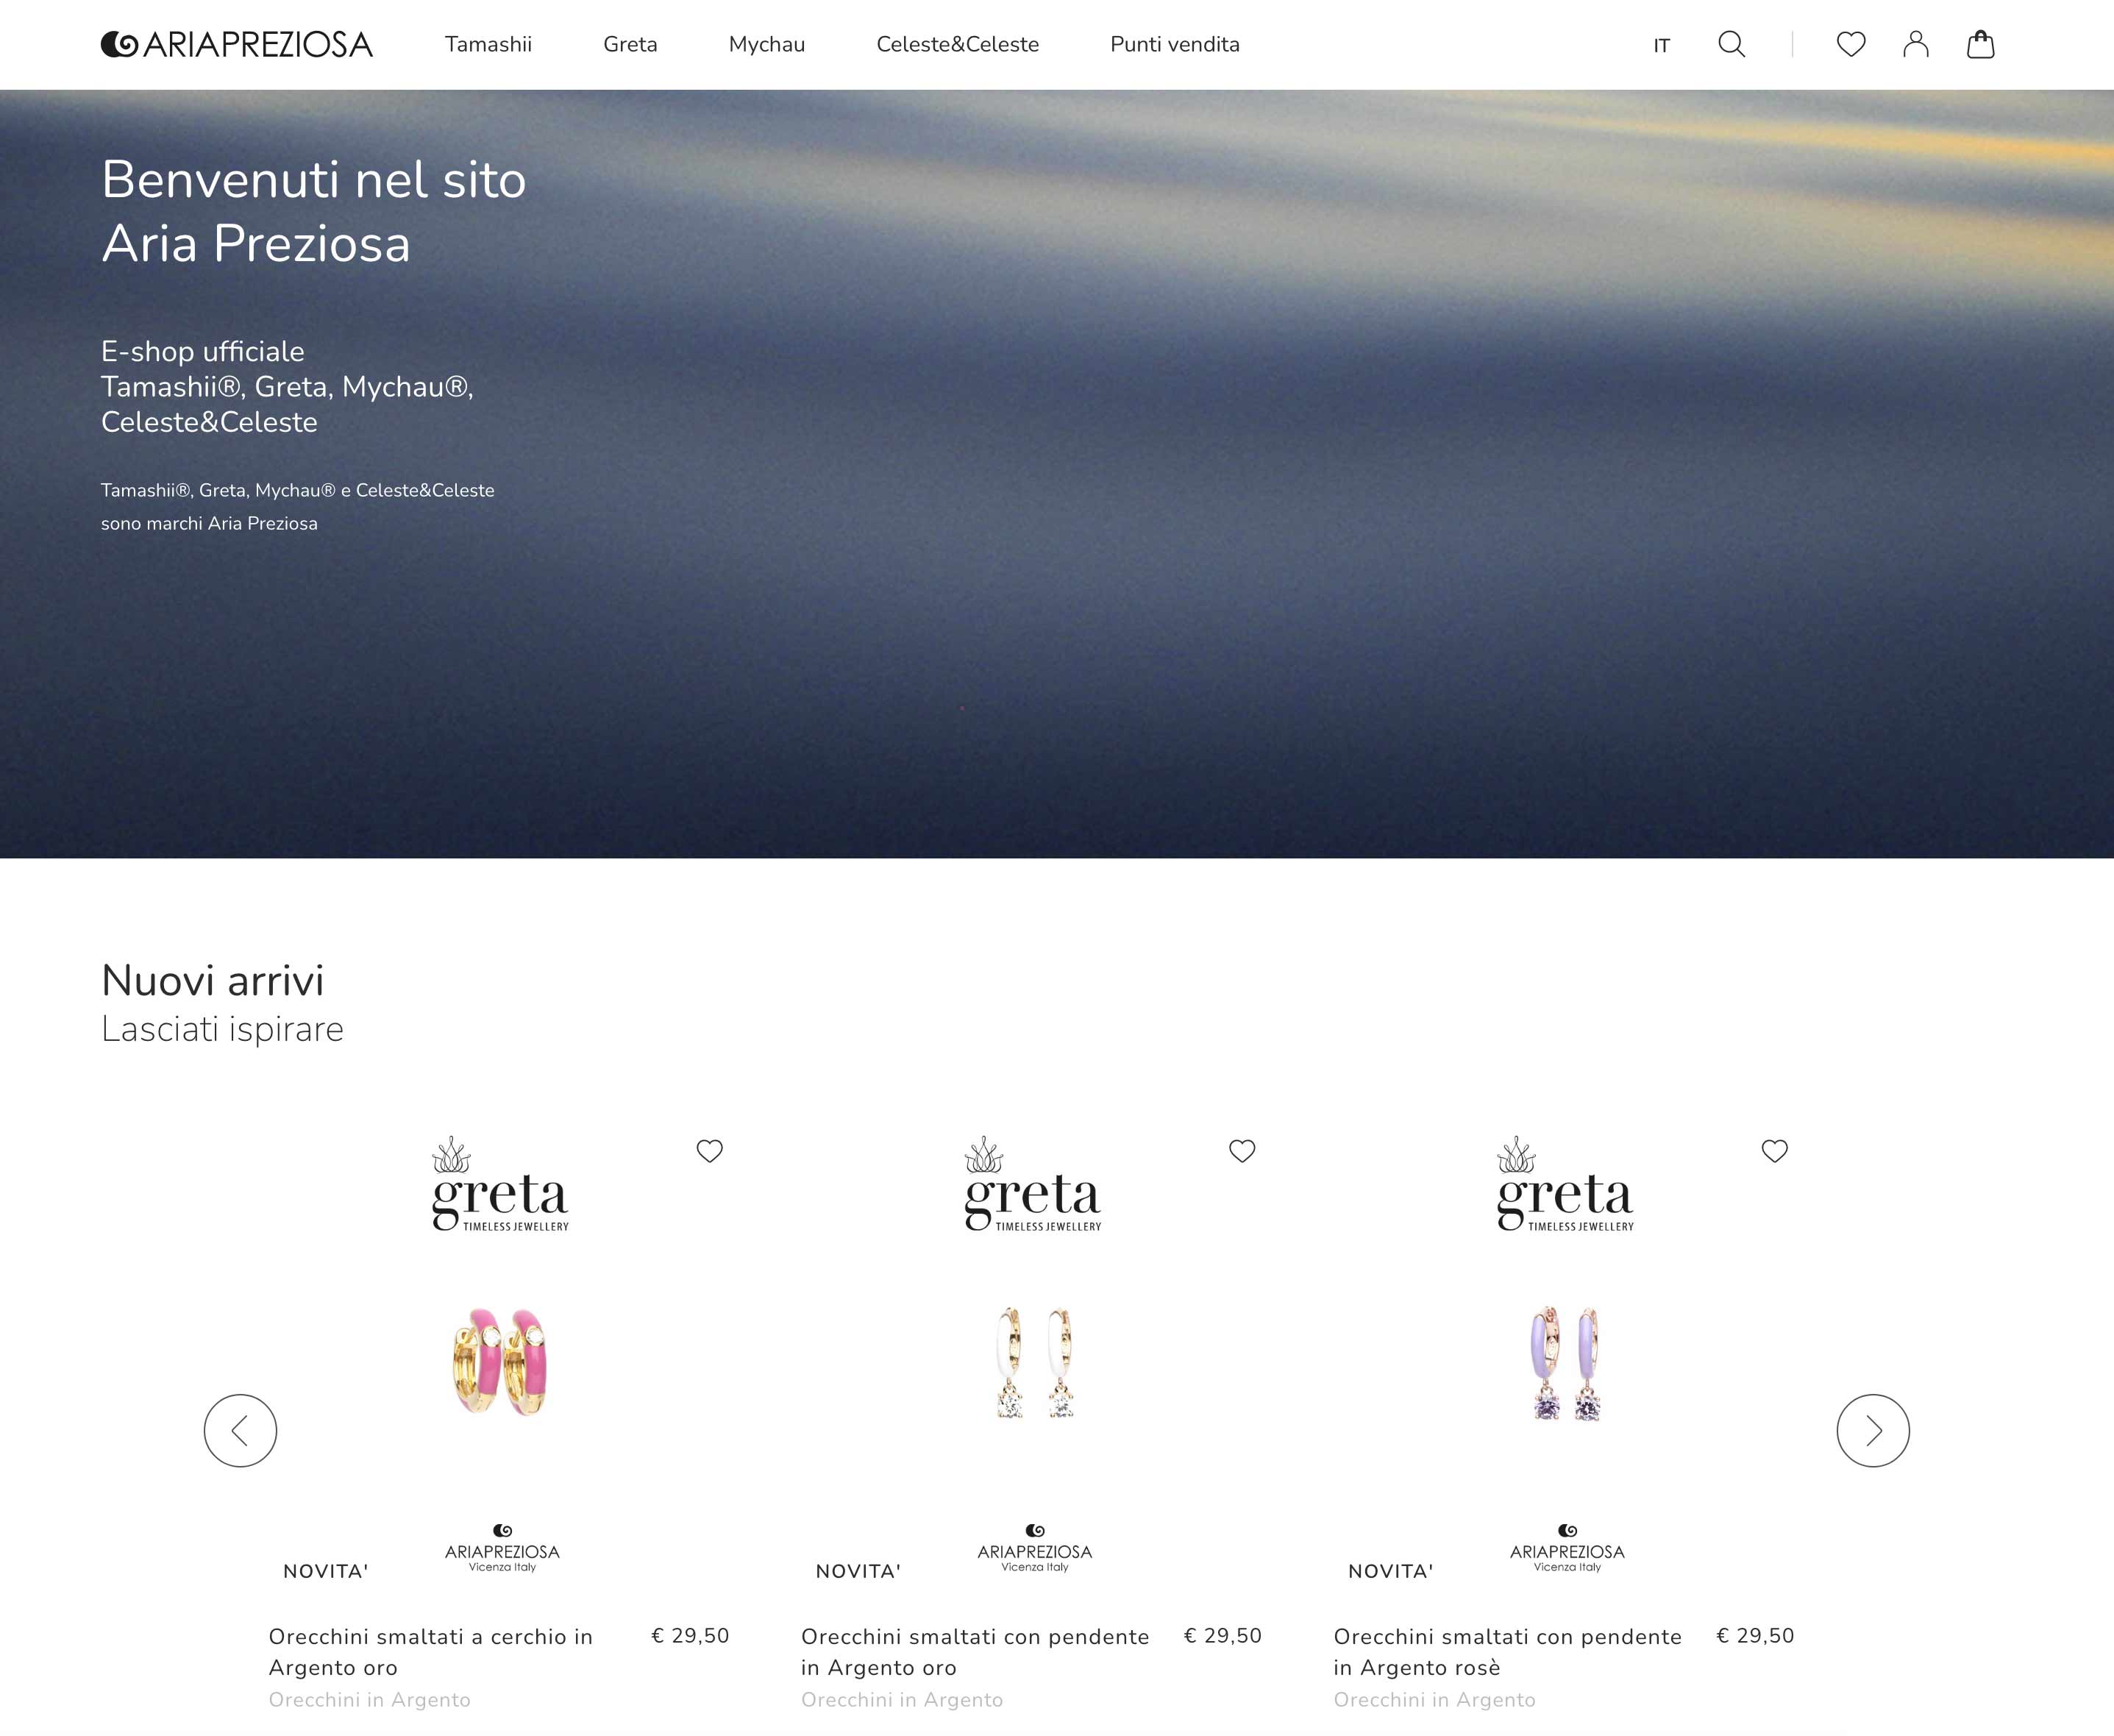This screenshot has height=1736, width=2114.
Task: Favorite the pink hoop earrings via heart
Action: coord(710,1151)
